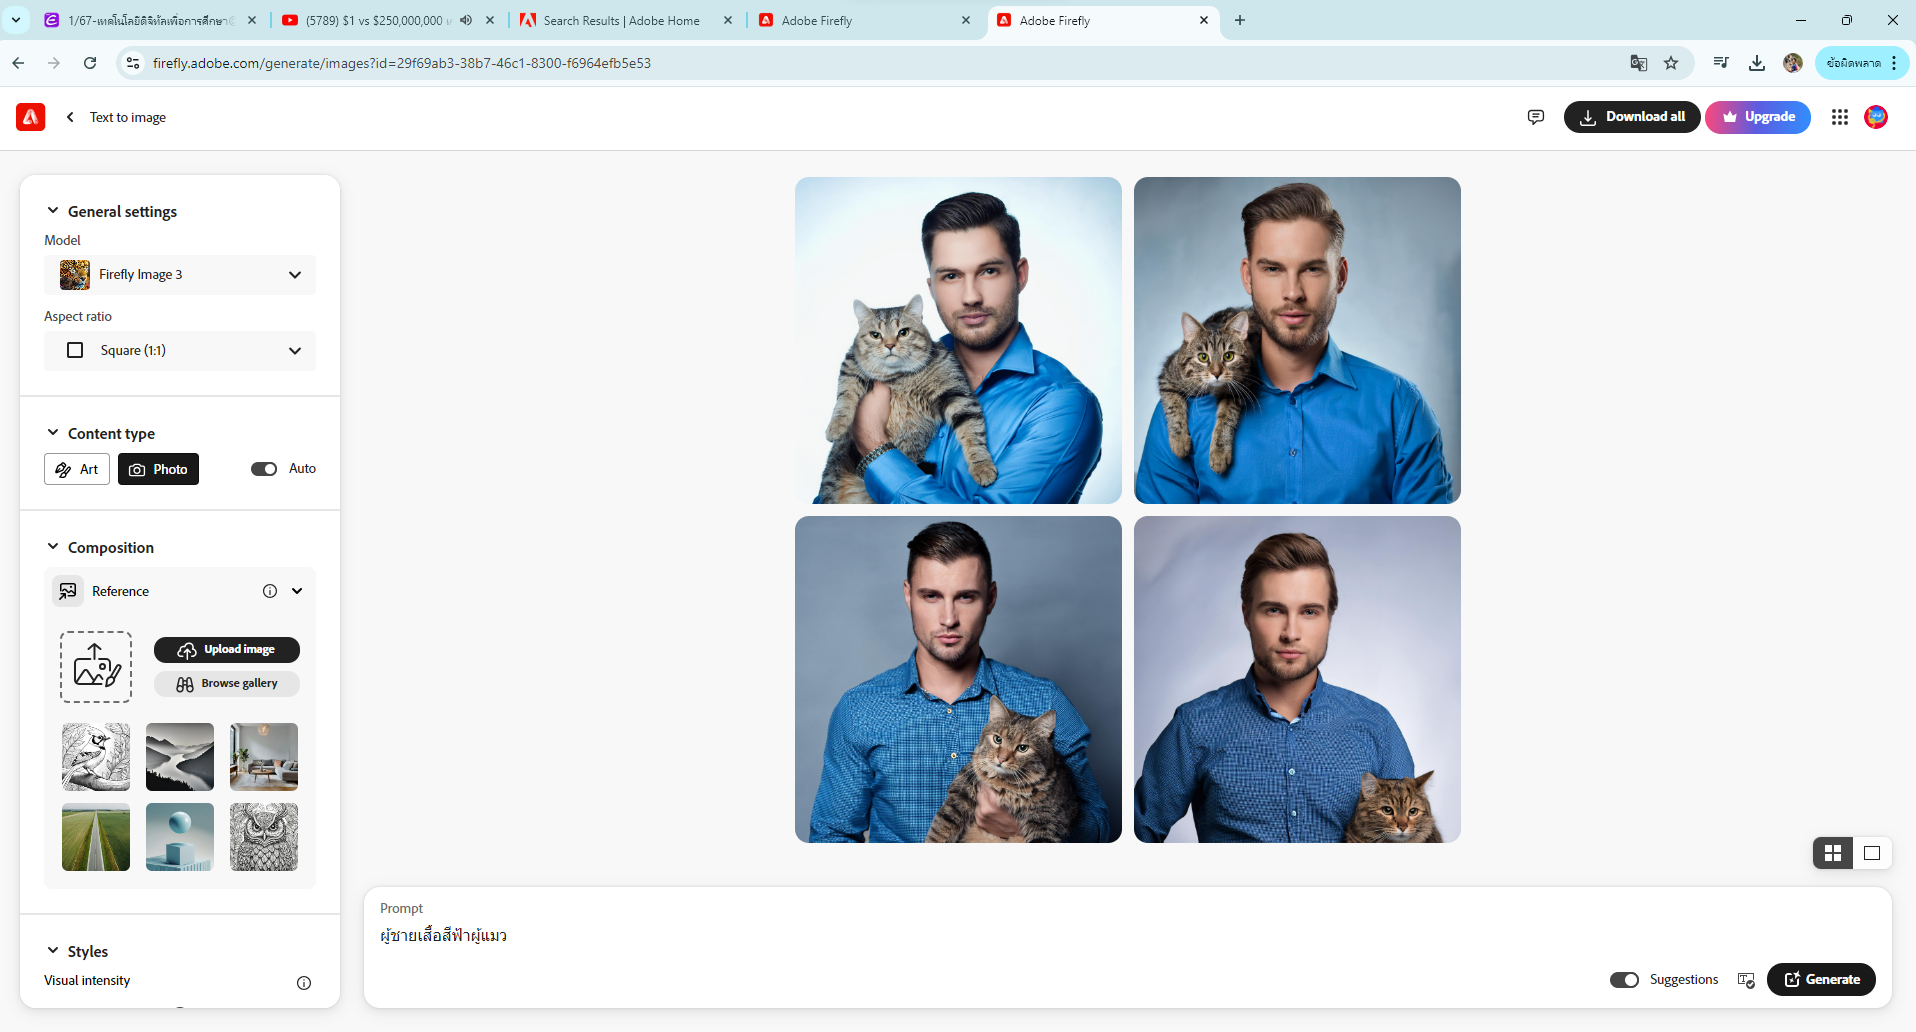Open the feedback chat icon
This screenshot has height=1032, width=1916.
coord(1536,117)
